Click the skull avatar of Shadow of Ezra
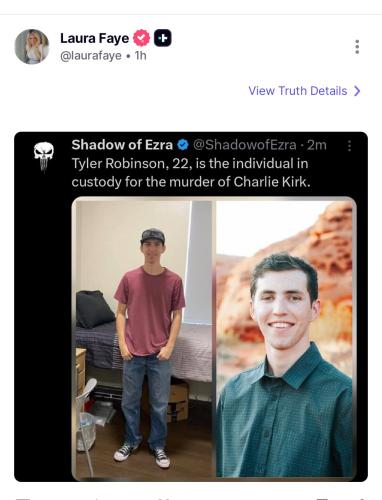382x500 pixels. coord(44,156)
